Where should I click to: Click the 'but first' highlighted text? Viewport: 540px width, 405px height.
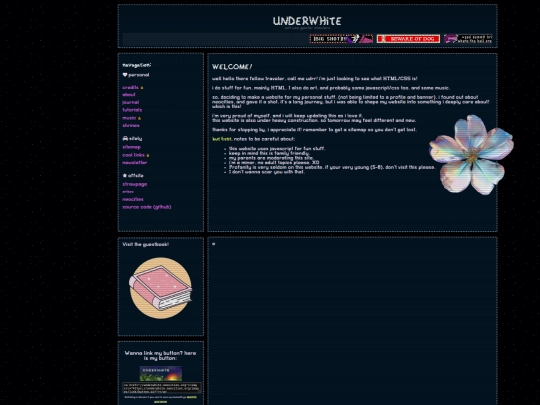point(222,139)
